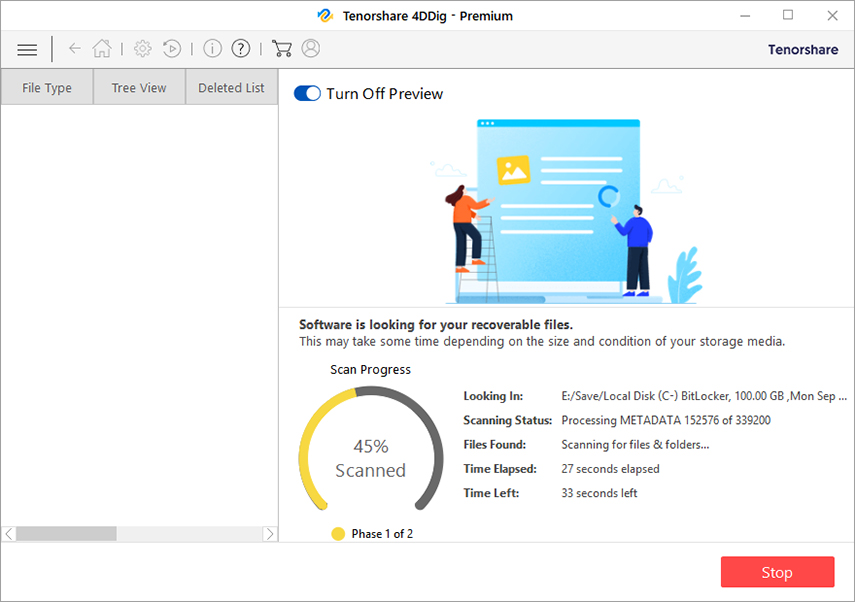Minimize the 4DDig window
The height and width of the screenshot is (602, 855).
745,15
